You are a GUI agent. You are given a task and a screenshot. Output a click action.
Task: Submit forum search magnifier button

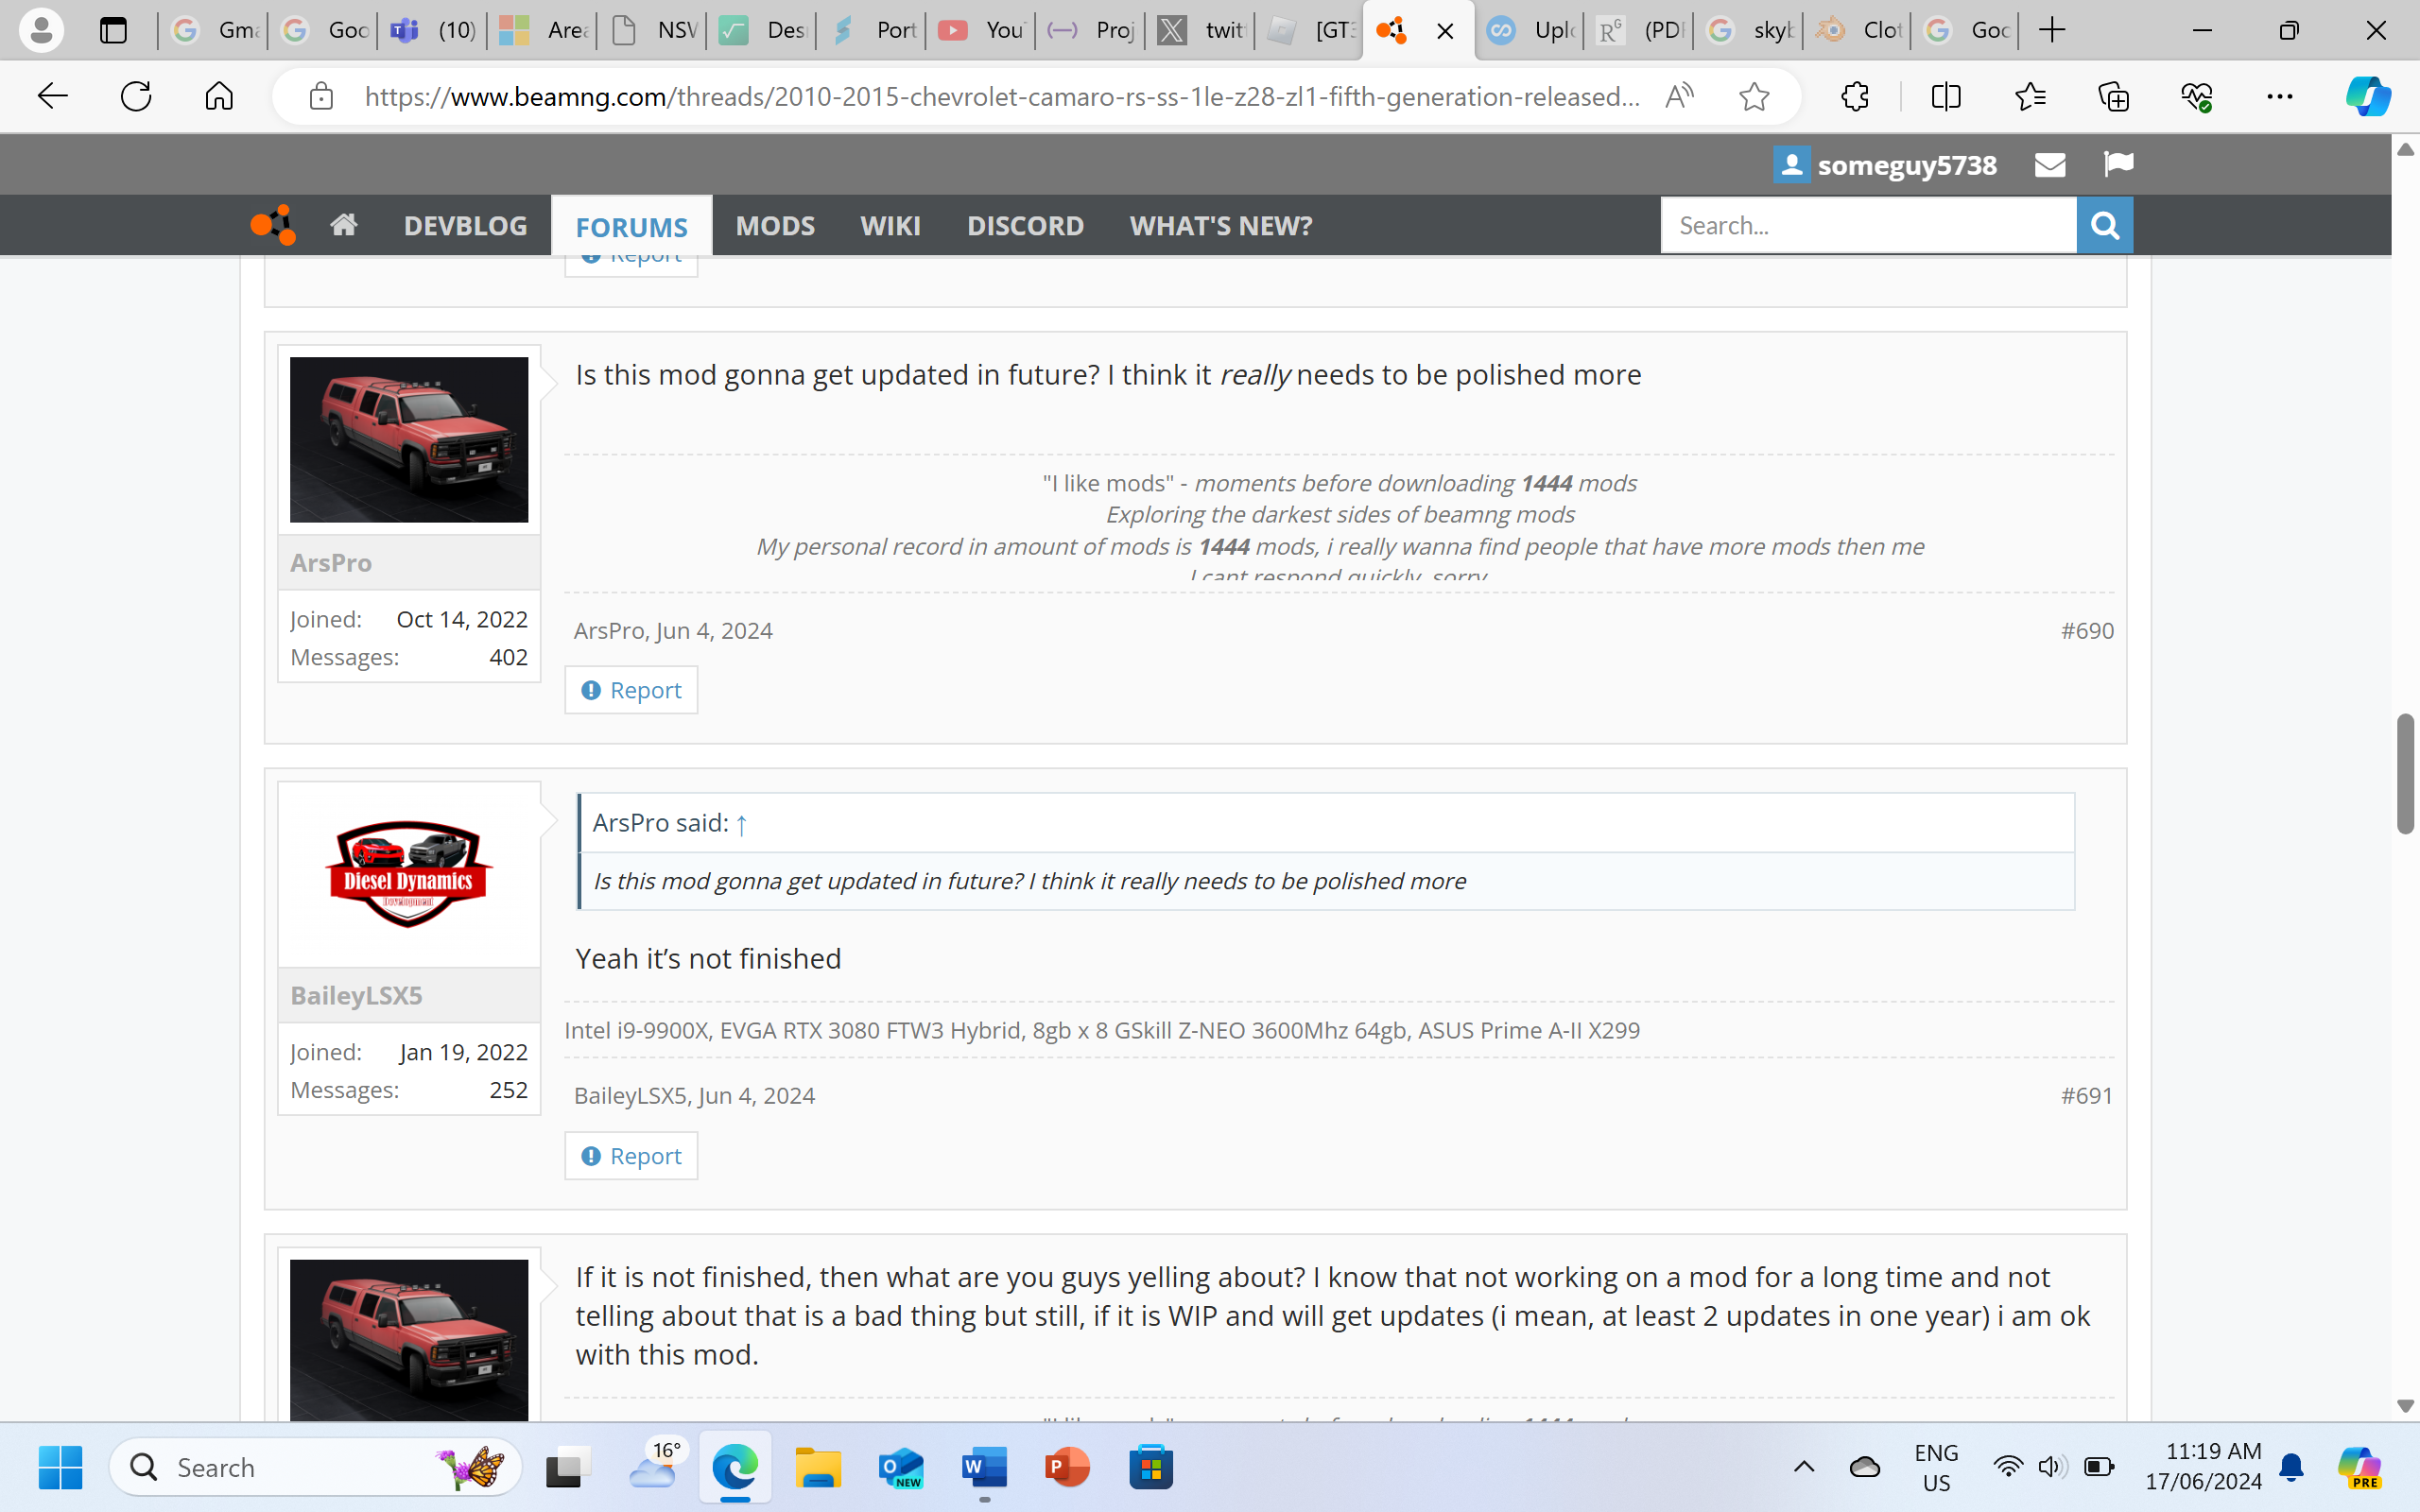tap(2105, 225)
